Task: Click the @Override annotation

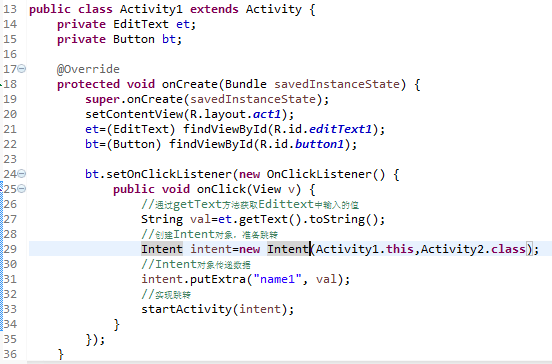Action: (x=88, y=69)
